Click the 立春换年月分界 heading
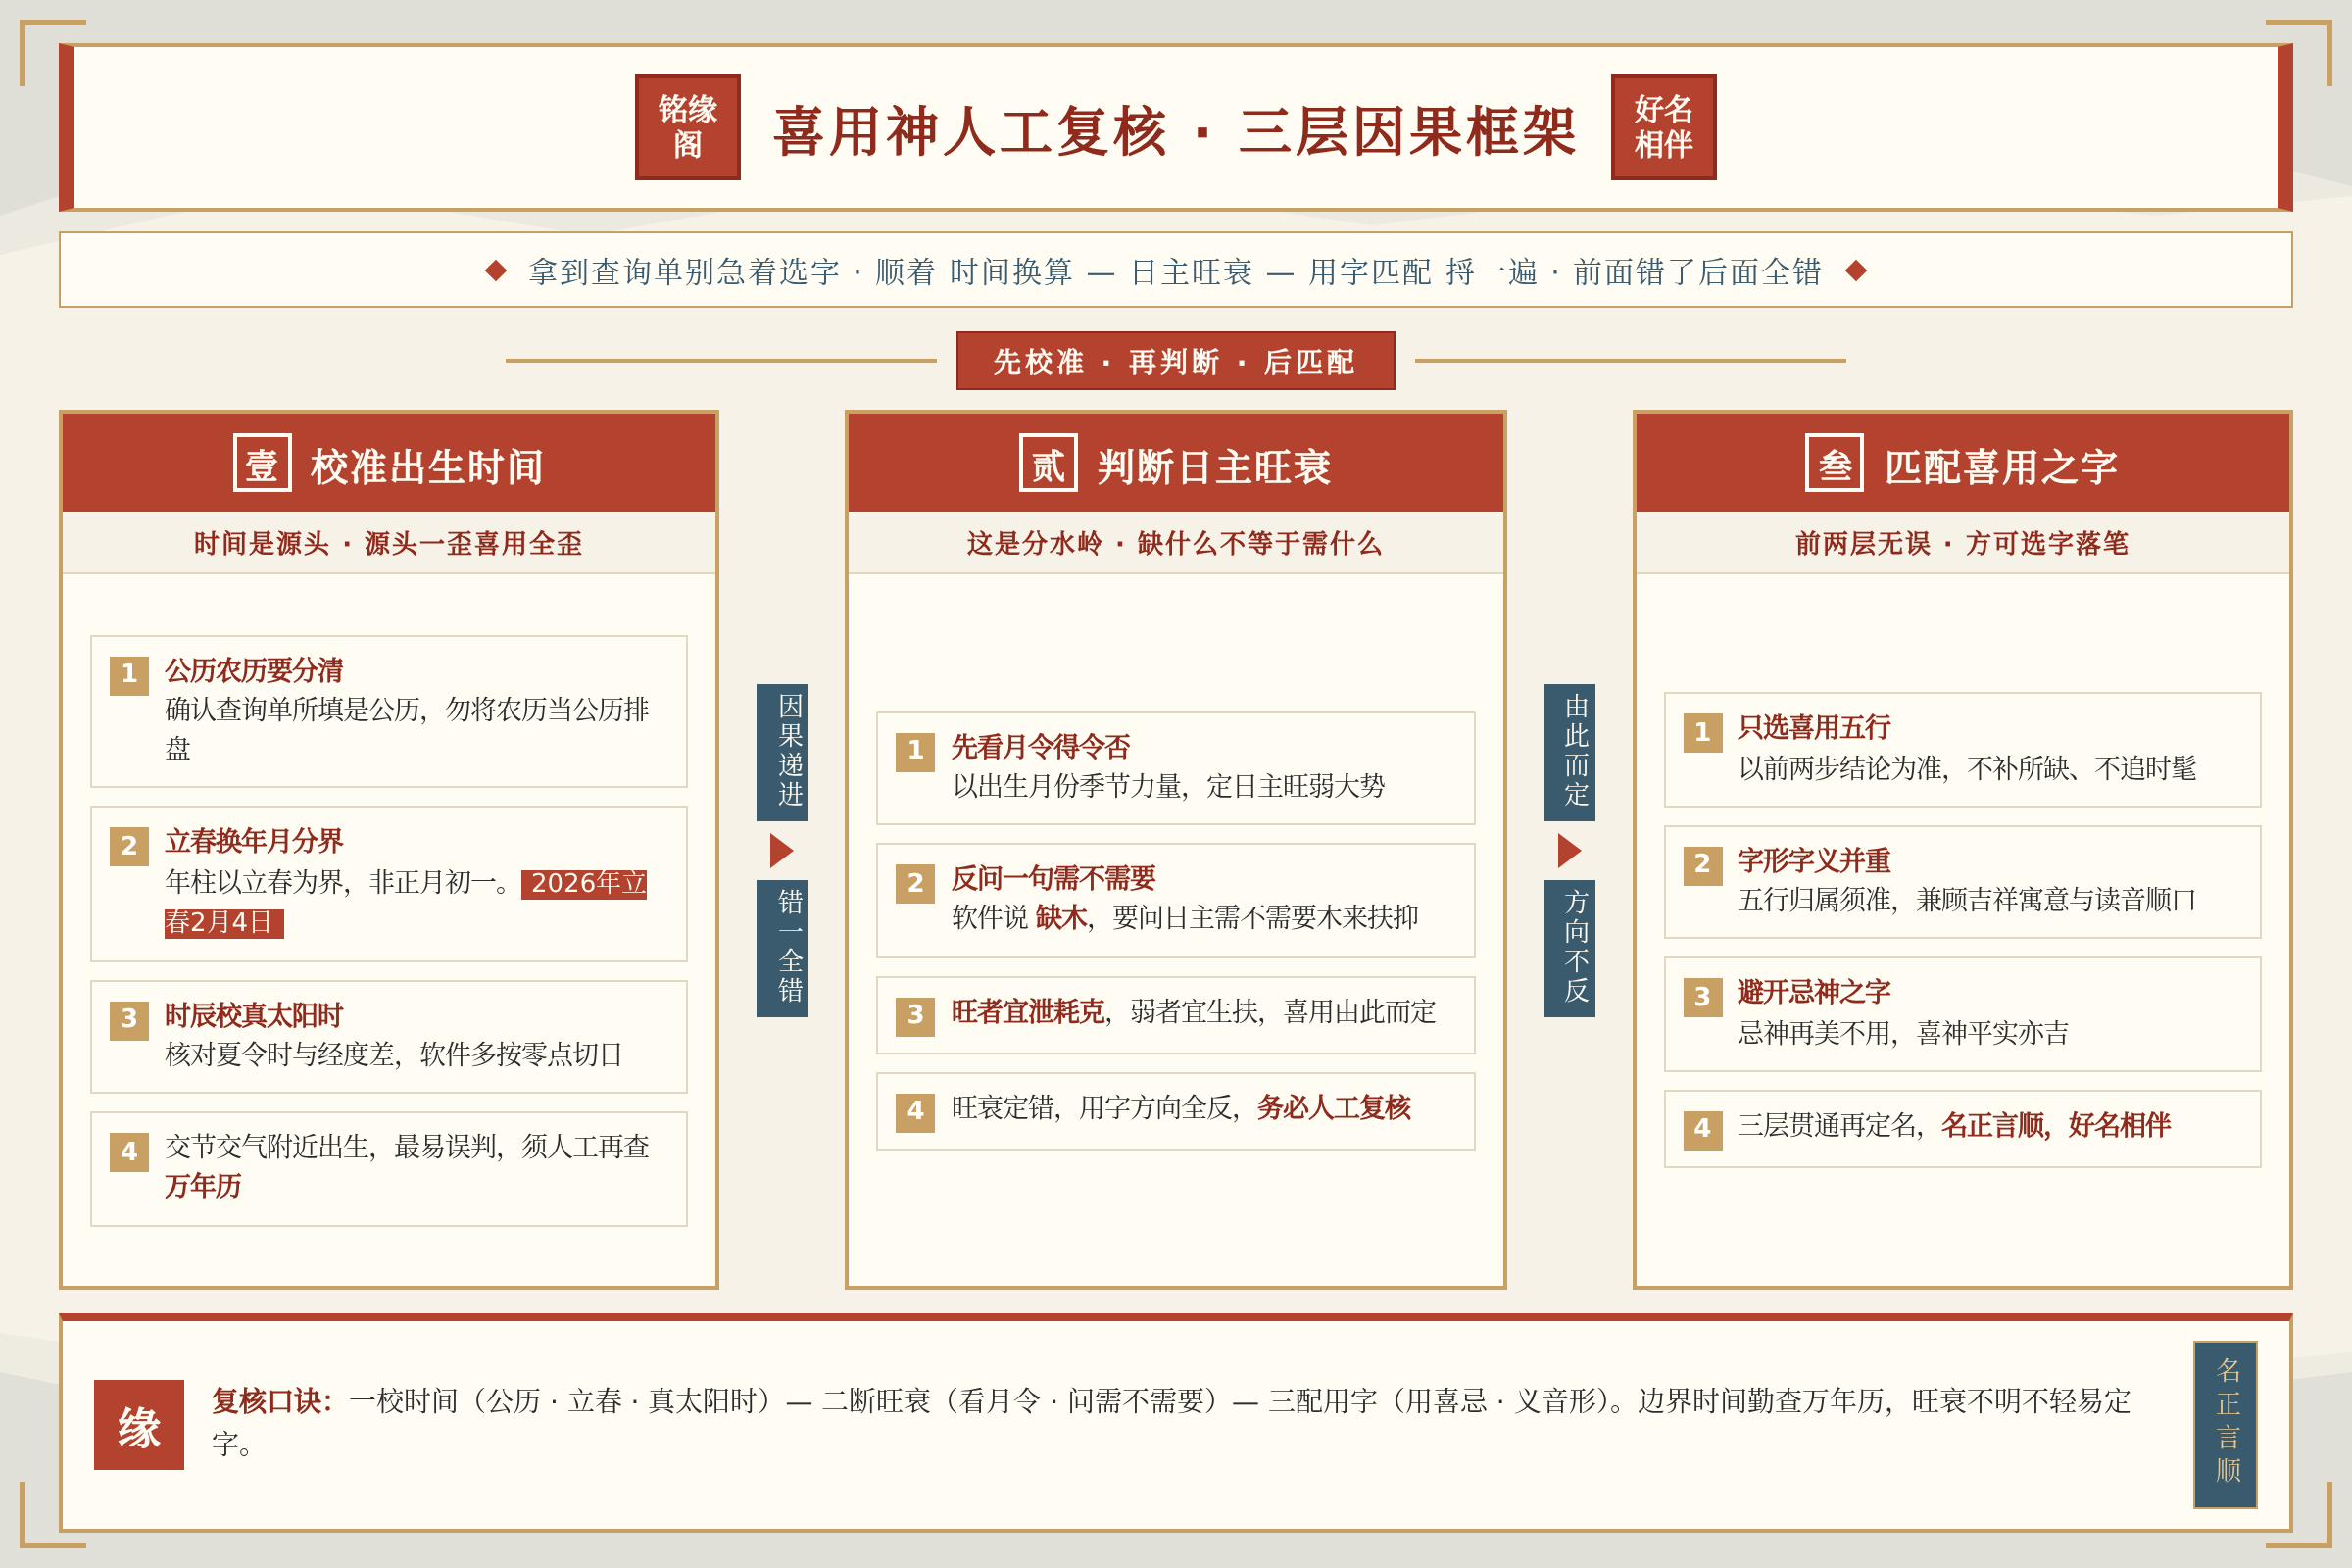 254,841
